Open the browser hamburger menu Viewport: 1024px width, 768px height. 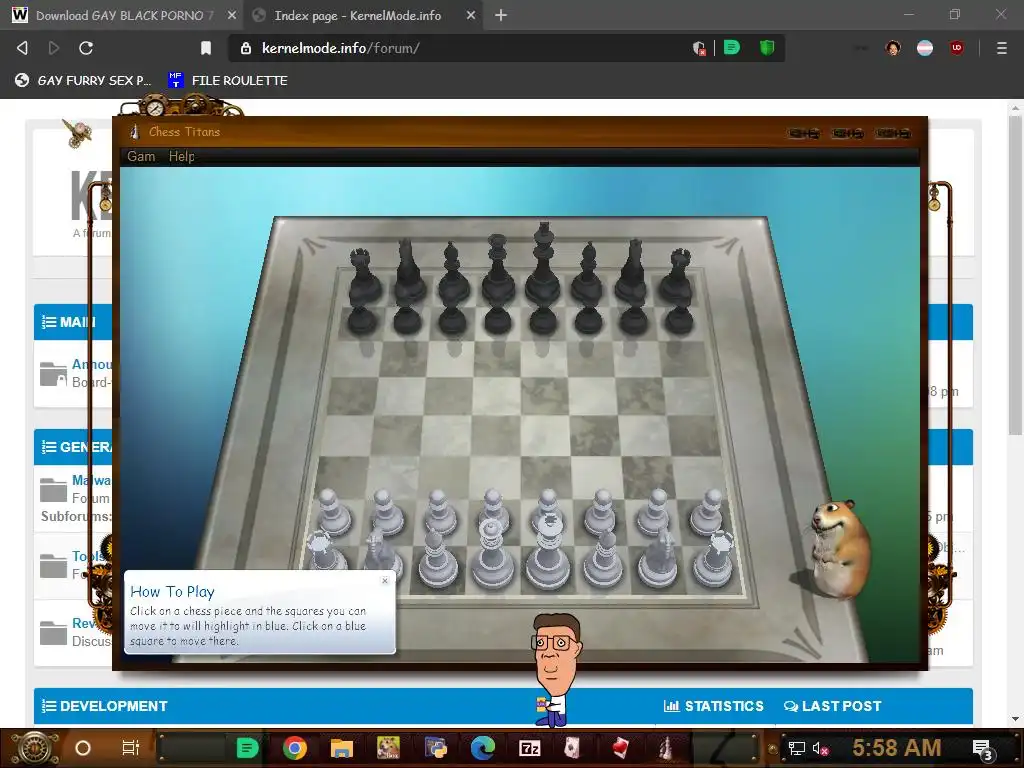click(1002, 48)
